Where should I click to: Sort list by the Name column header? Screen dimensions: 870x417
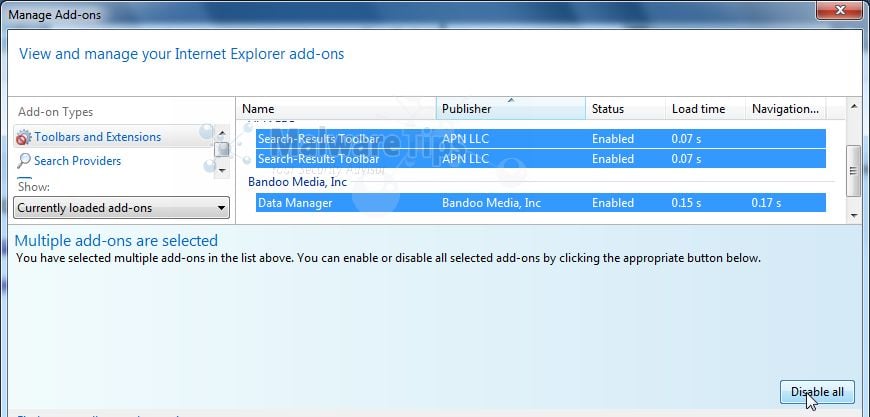336,109
